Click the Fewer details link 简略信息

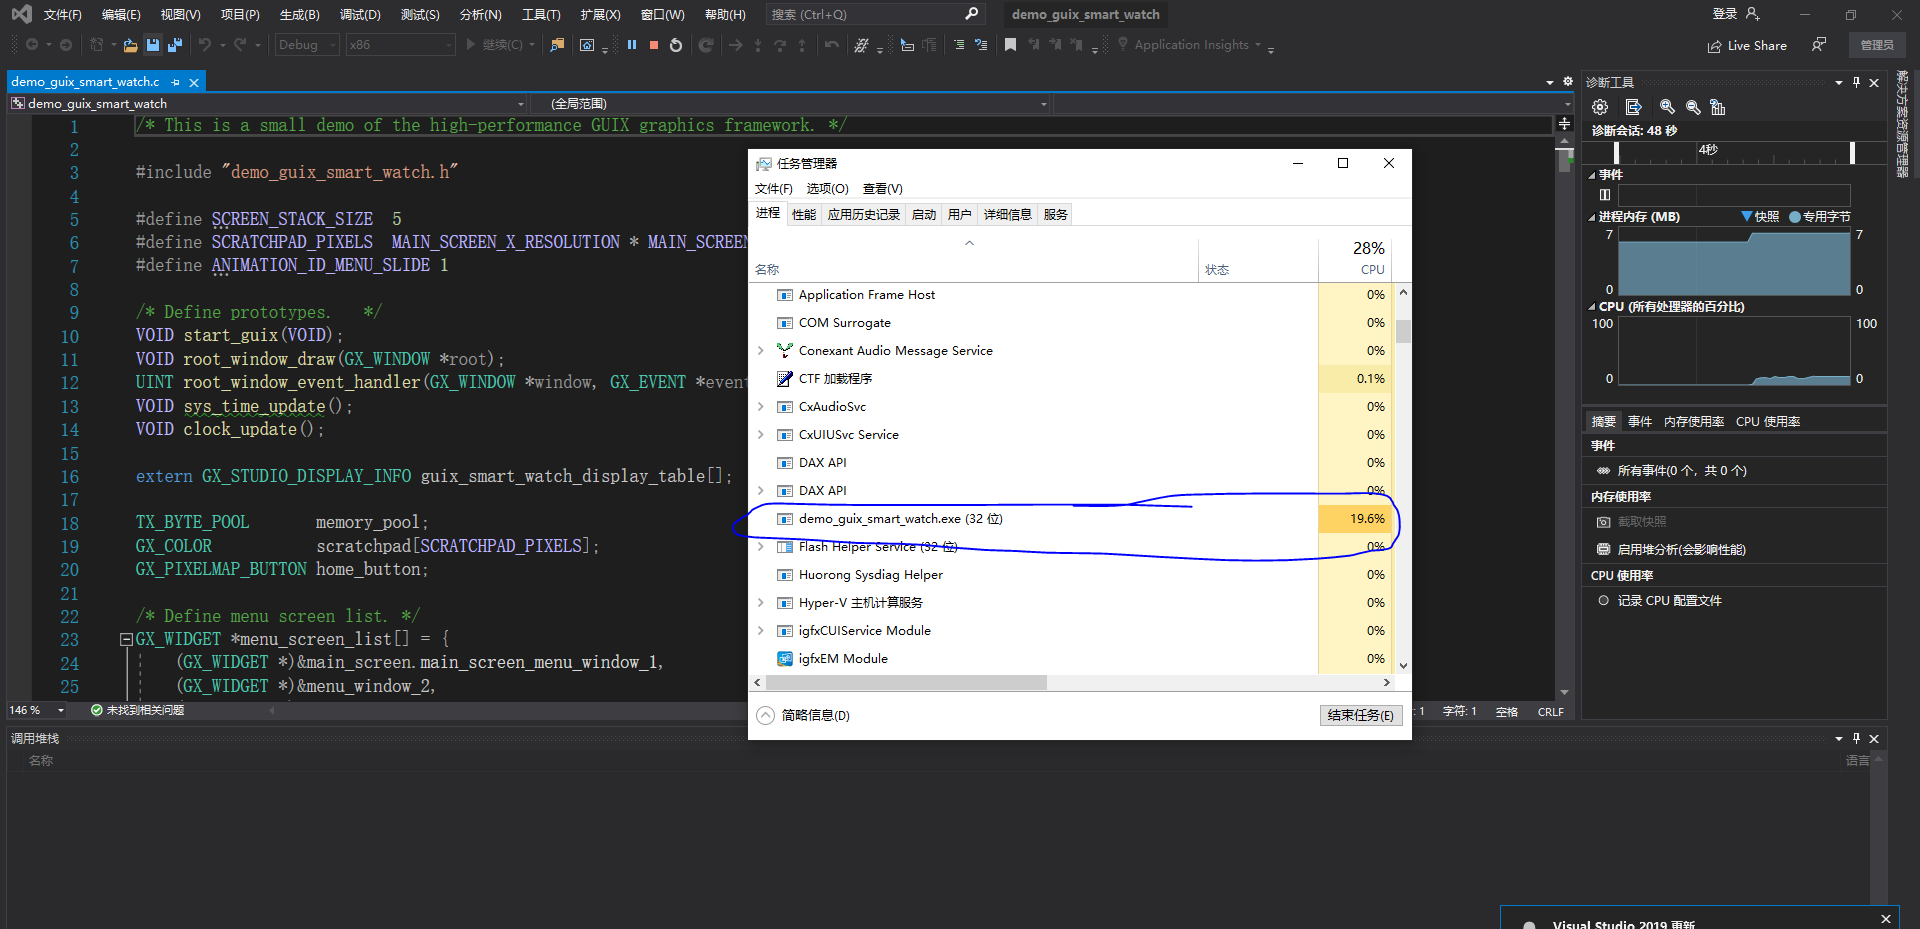815,715
